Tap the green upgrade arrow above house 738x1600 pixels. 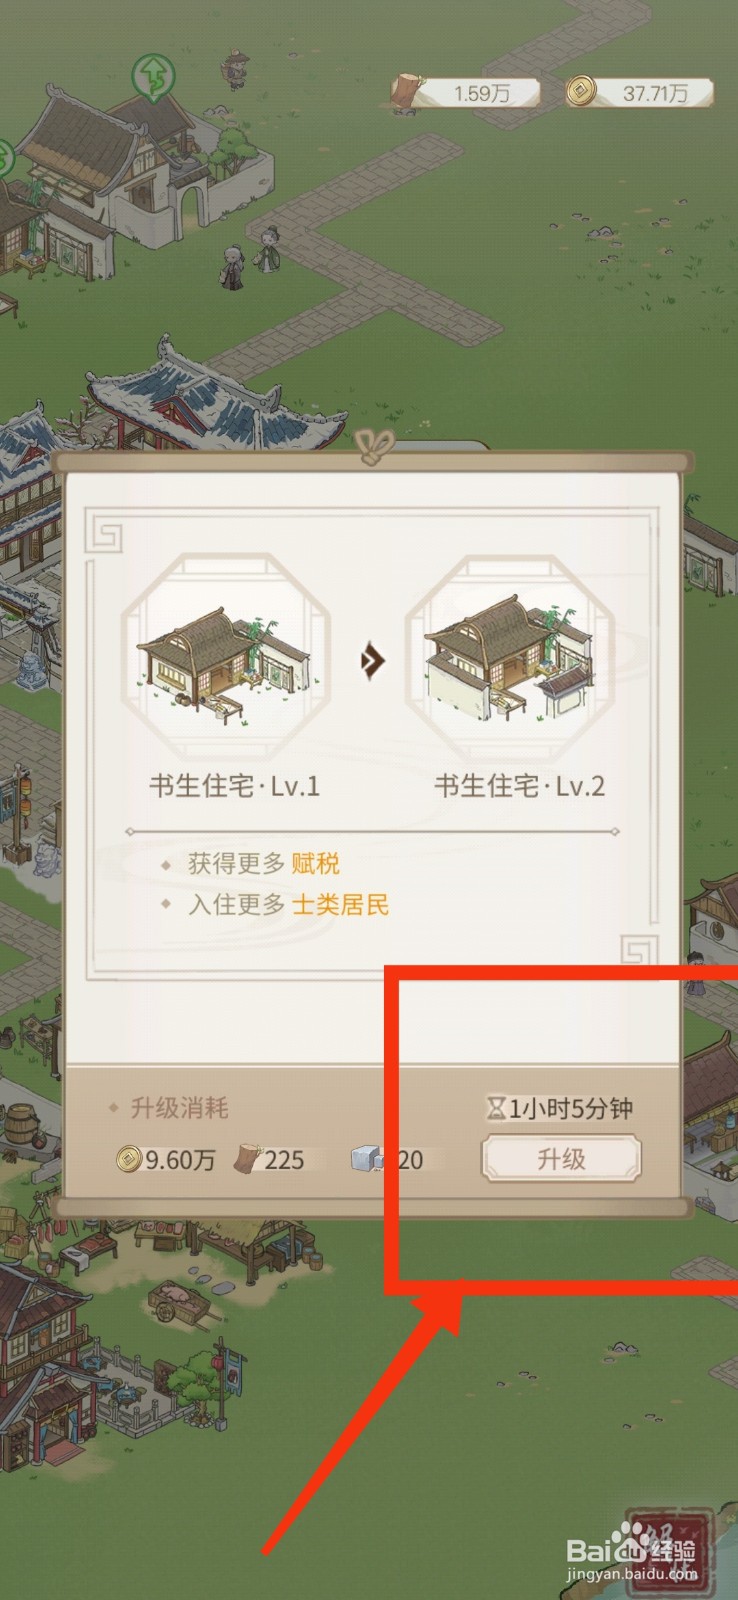[153, 77]
